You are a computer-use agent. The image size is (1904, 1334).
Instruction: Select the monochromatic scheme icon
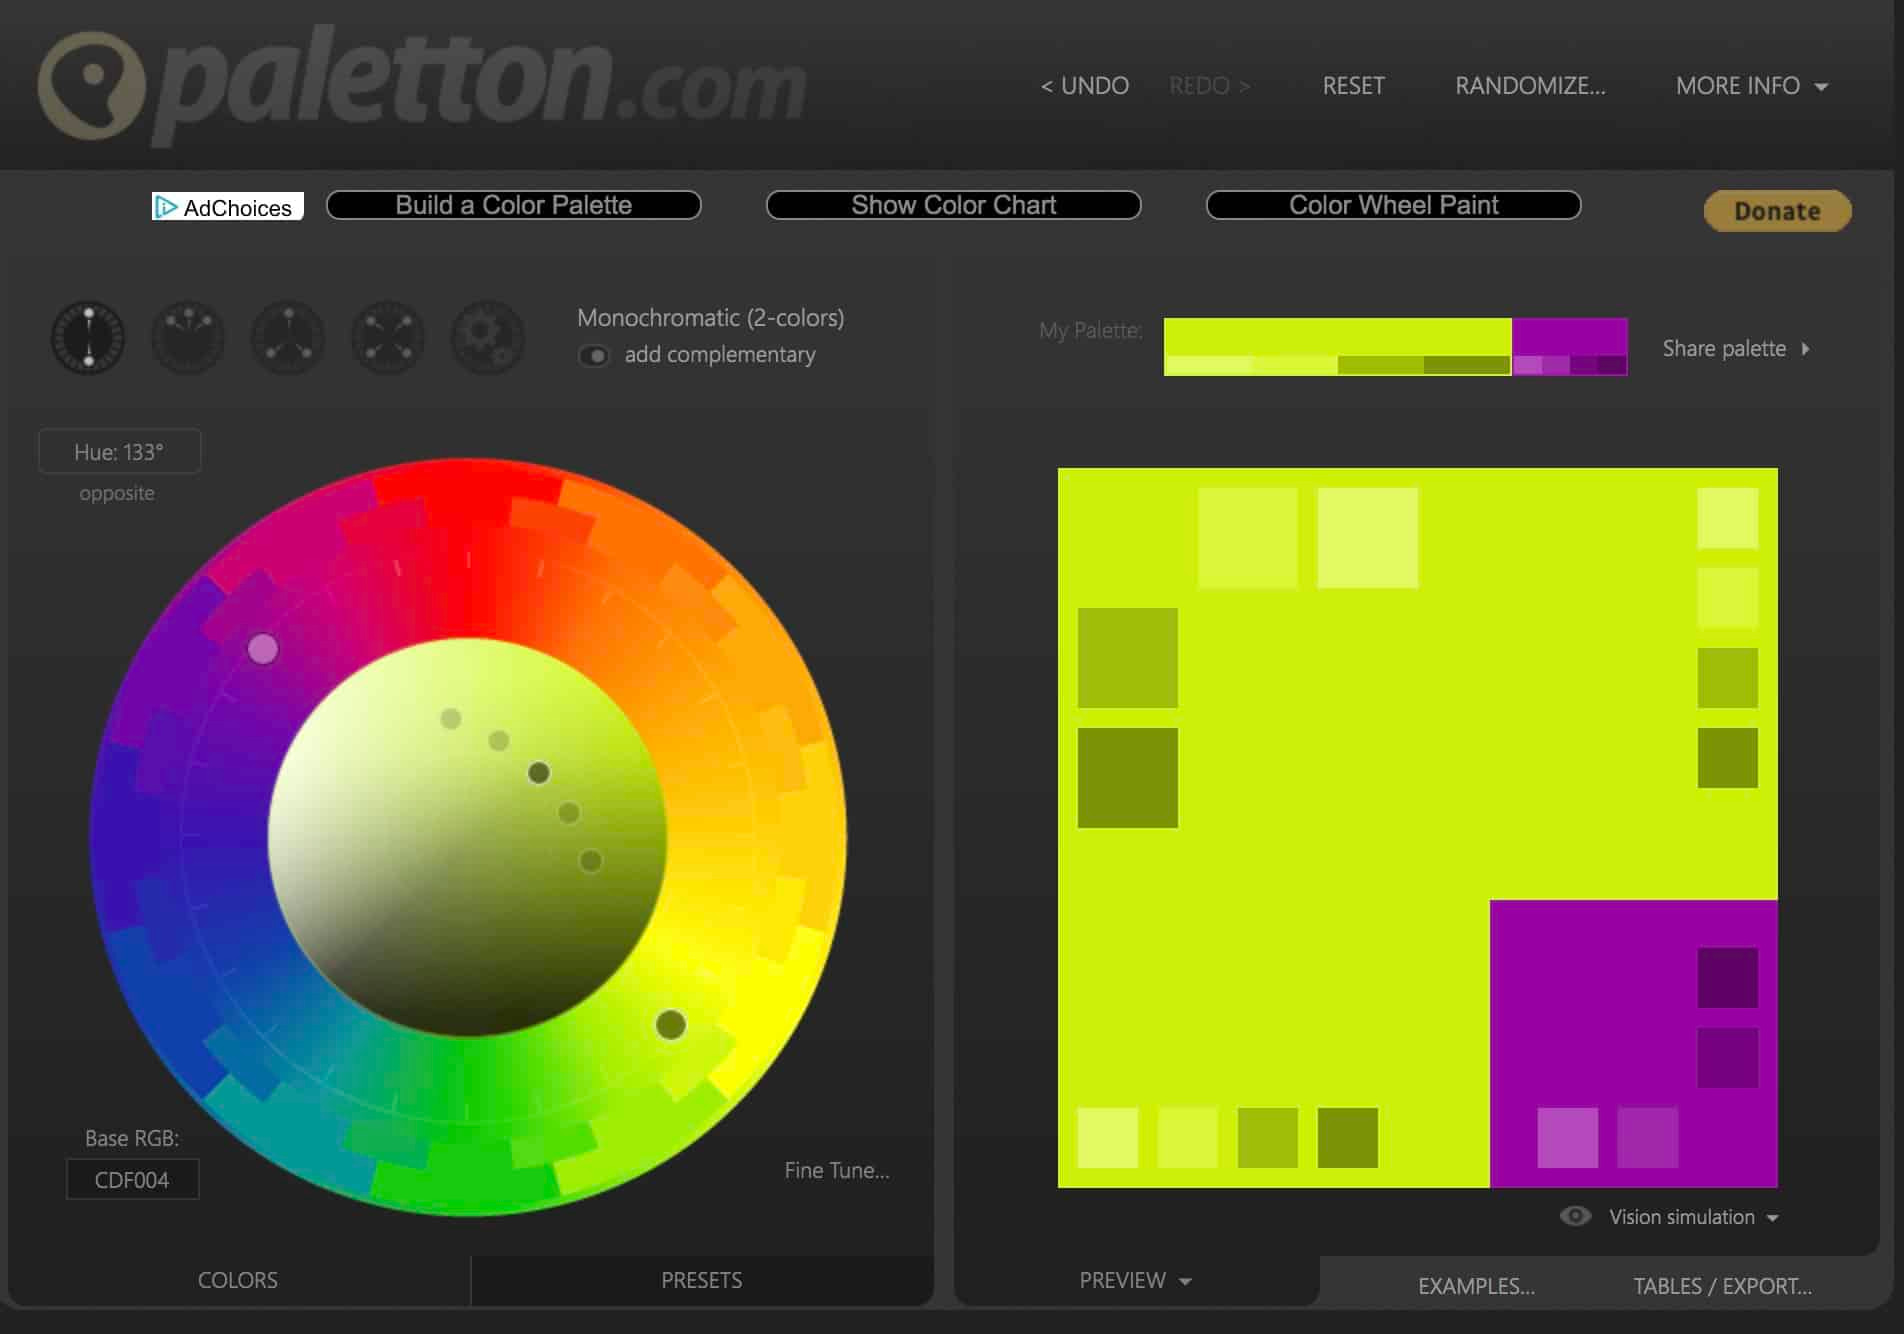click(88, 338)
